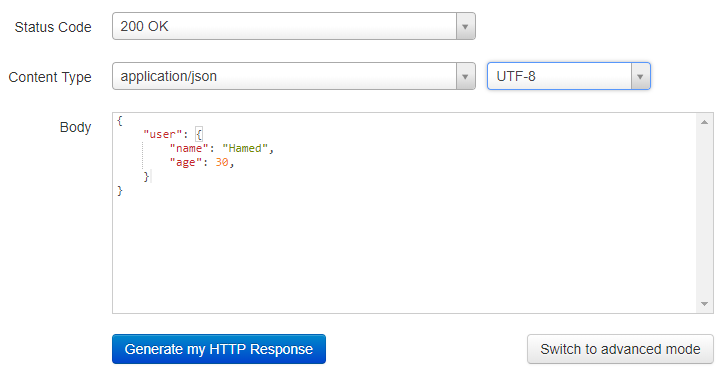The width and height of the screenshot is (728, 377).
Task: Click the age value 30
Action: tap(222, 162)
